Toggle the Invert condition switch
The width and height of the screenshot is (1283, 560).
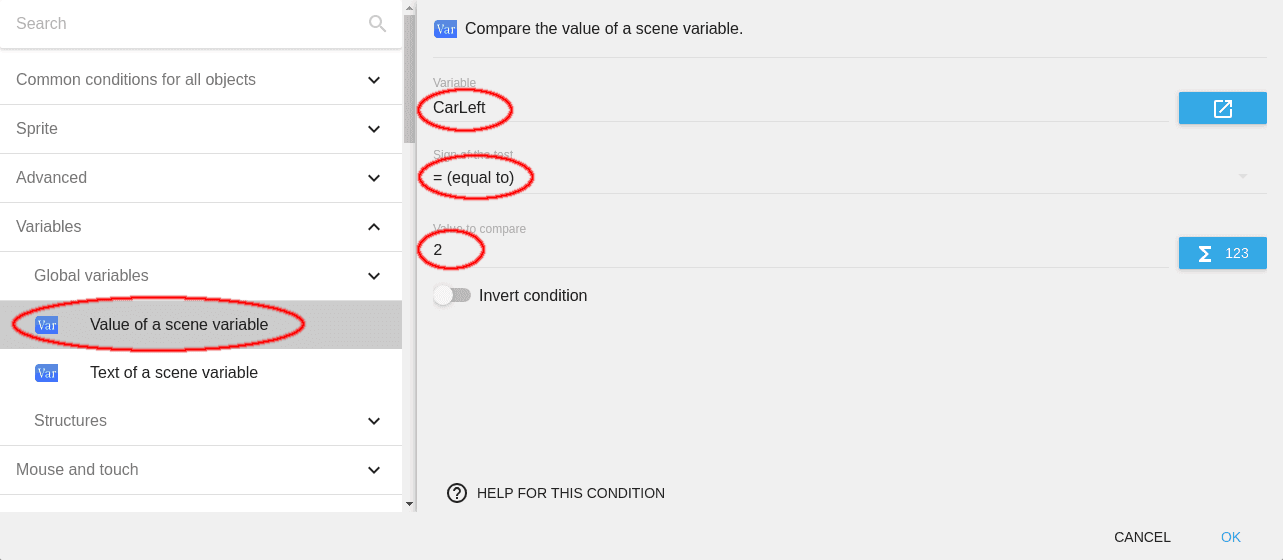[452, 296]
